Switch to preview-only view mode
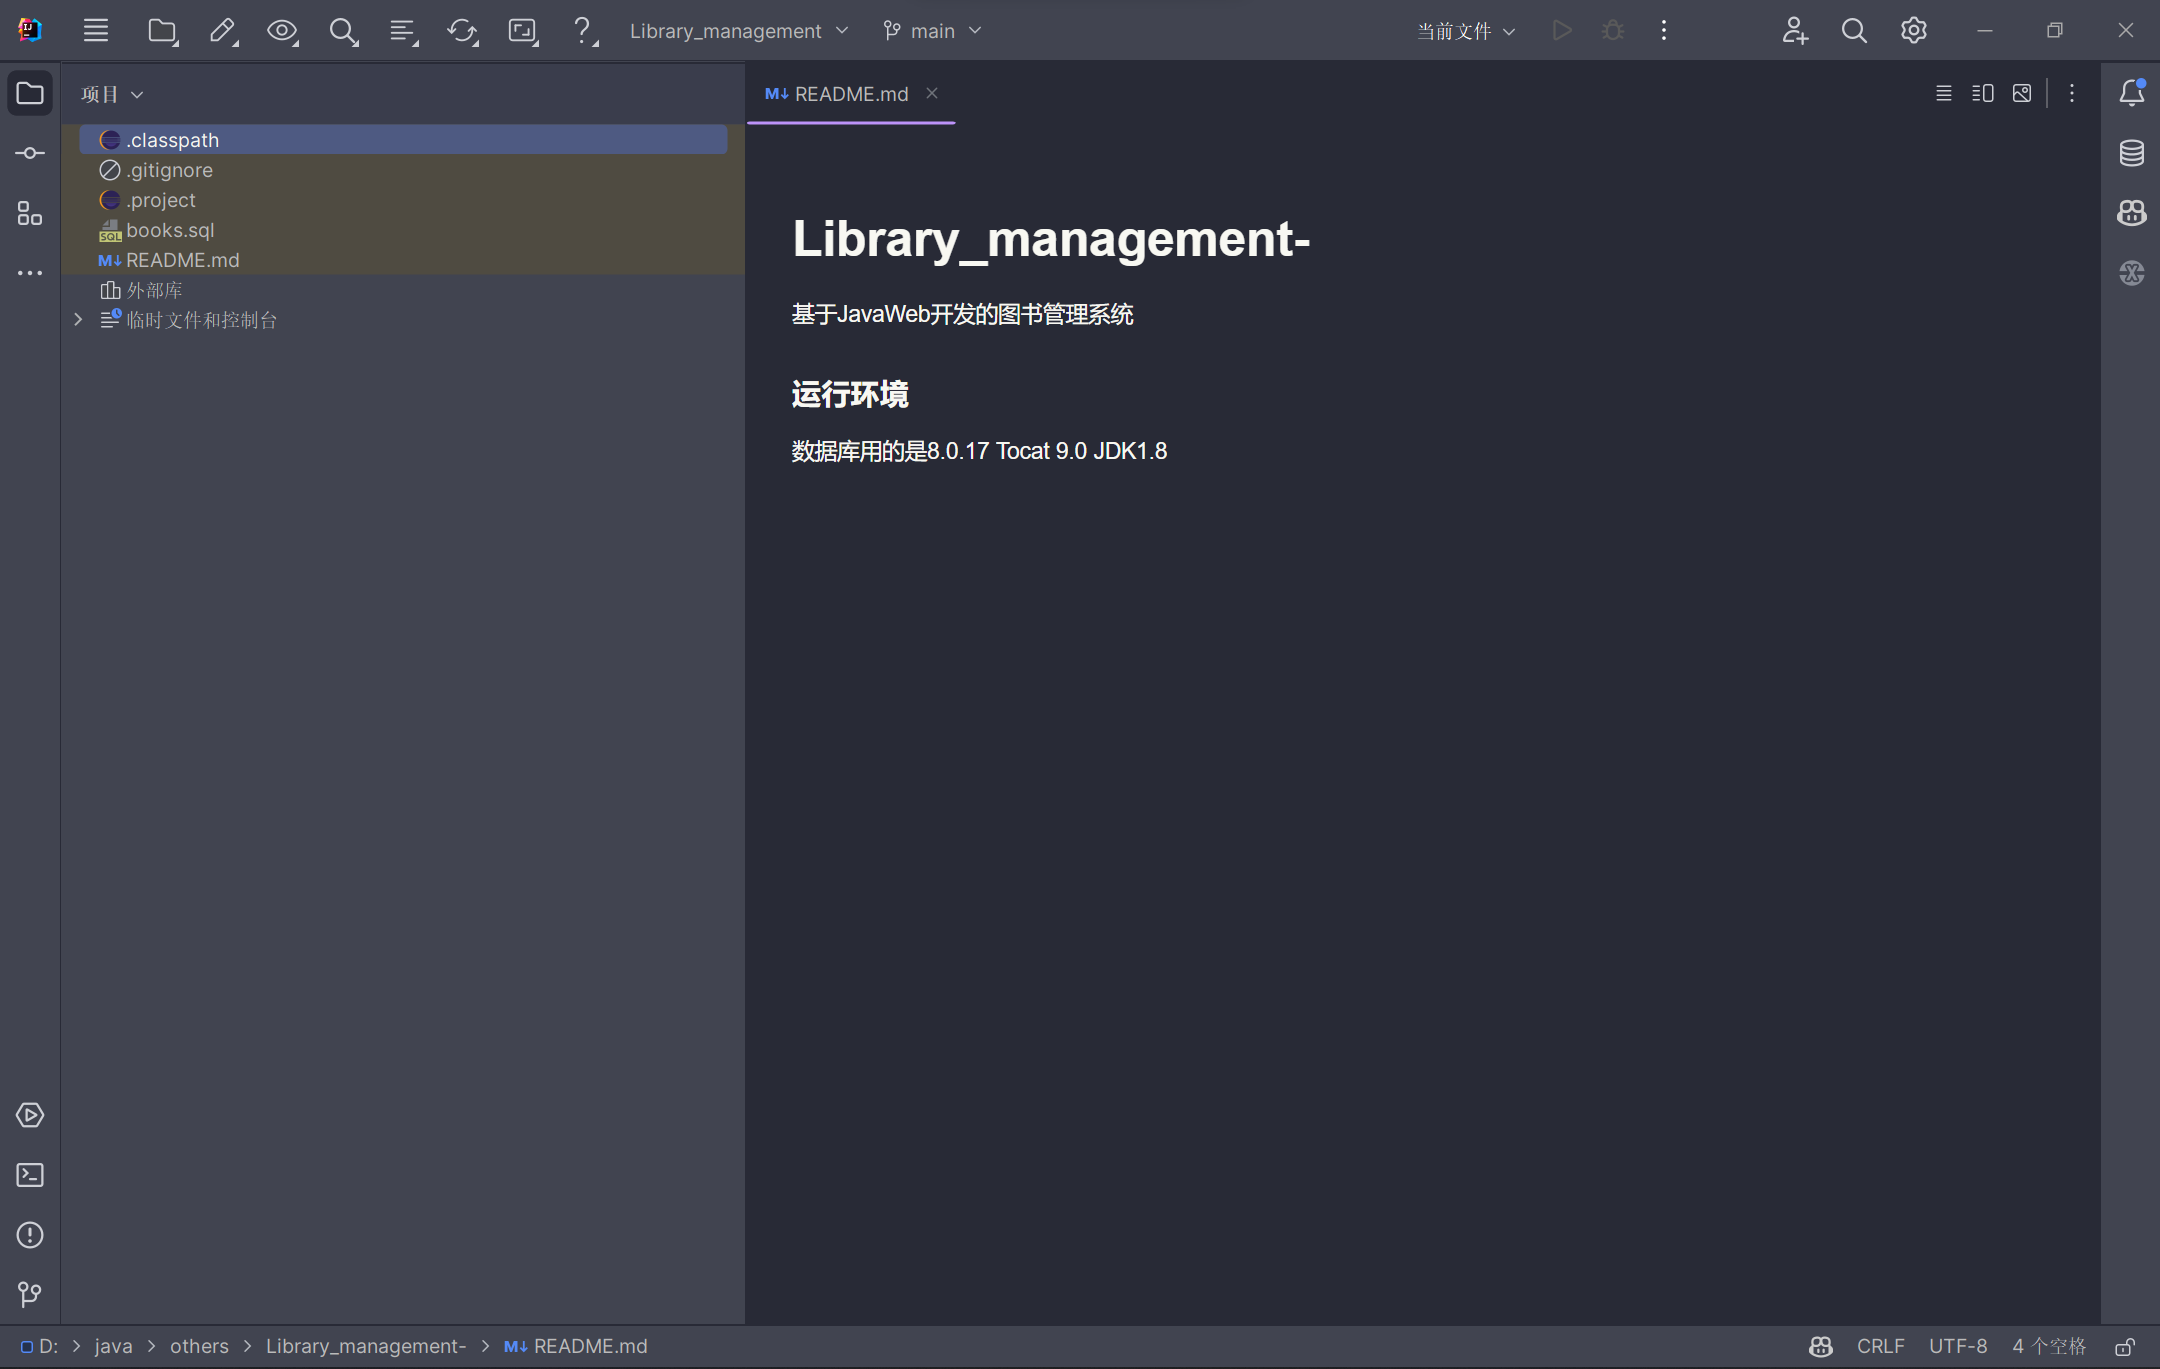 [x=2021, y=93]
